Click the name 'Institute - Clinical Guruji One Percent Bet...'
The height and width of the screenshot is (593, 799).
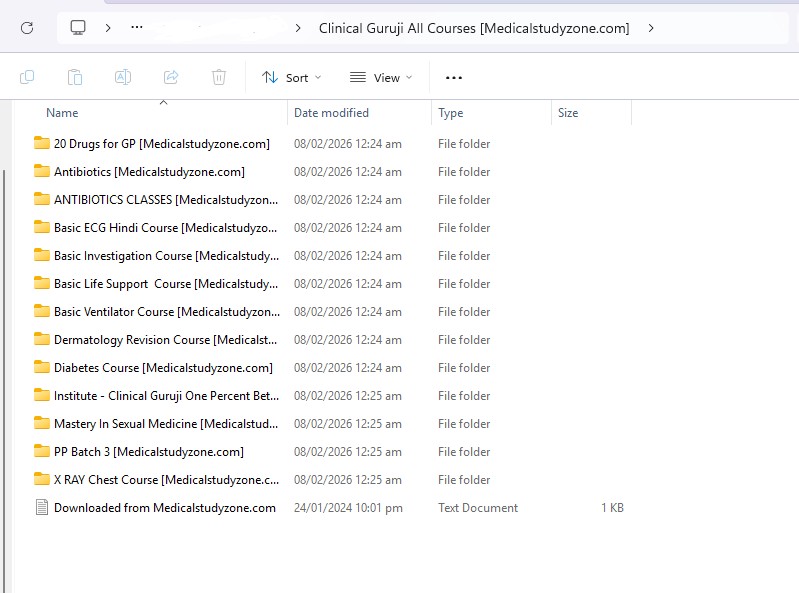click(x=166, y=396)
